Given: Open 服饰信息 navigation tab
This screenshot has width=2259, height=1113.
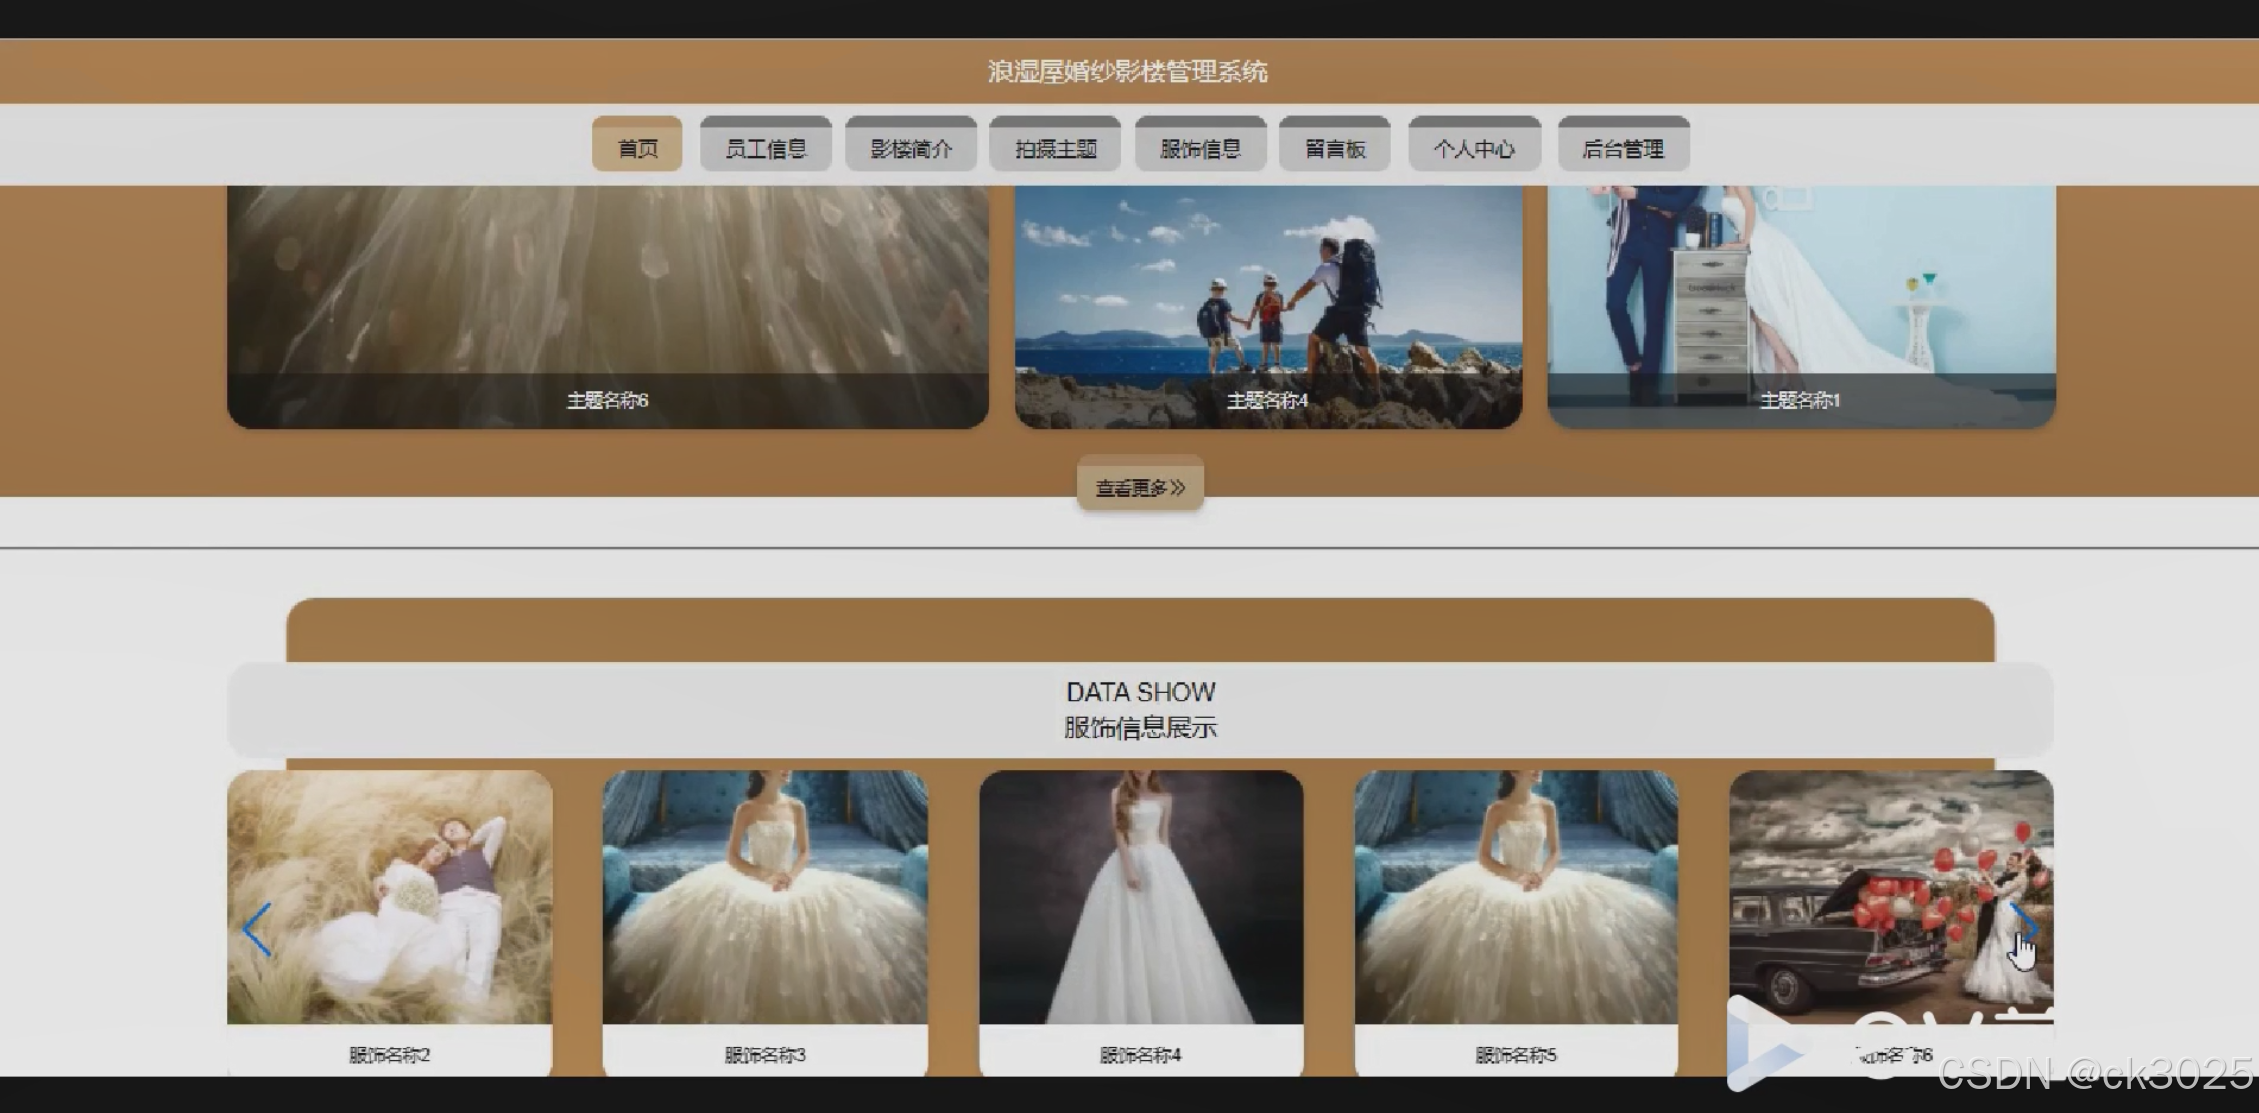Looking at the screenshot, I should click(x=1200, y=147).
